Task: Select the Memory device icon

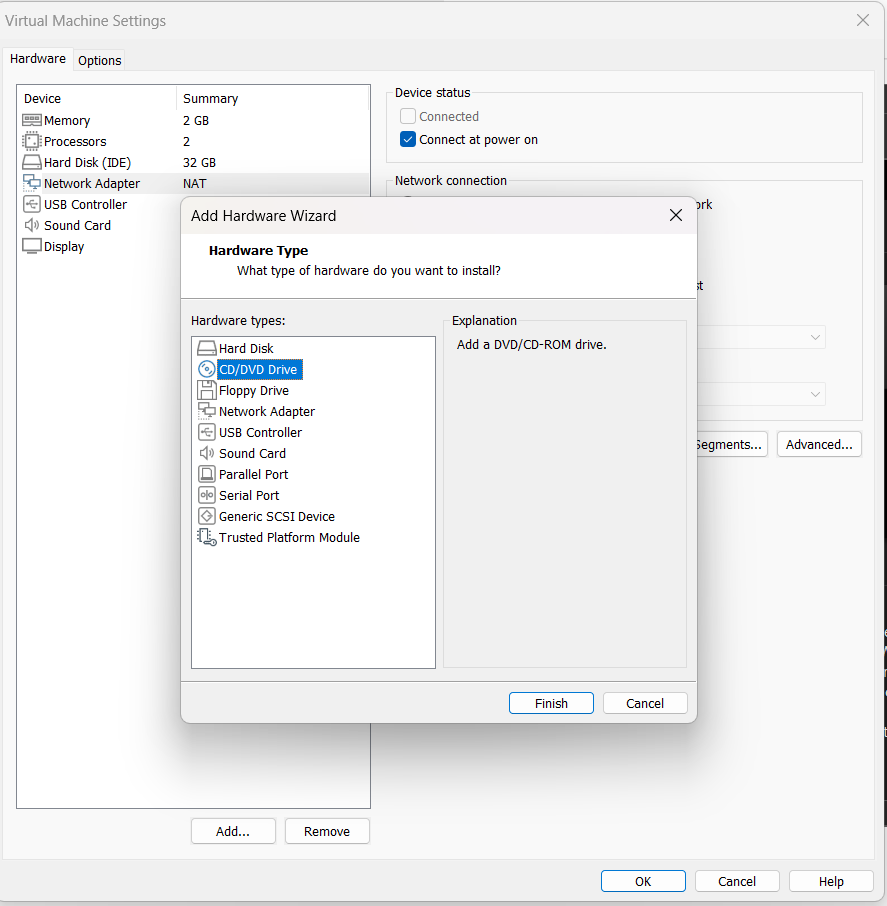Action: [32, 120]
